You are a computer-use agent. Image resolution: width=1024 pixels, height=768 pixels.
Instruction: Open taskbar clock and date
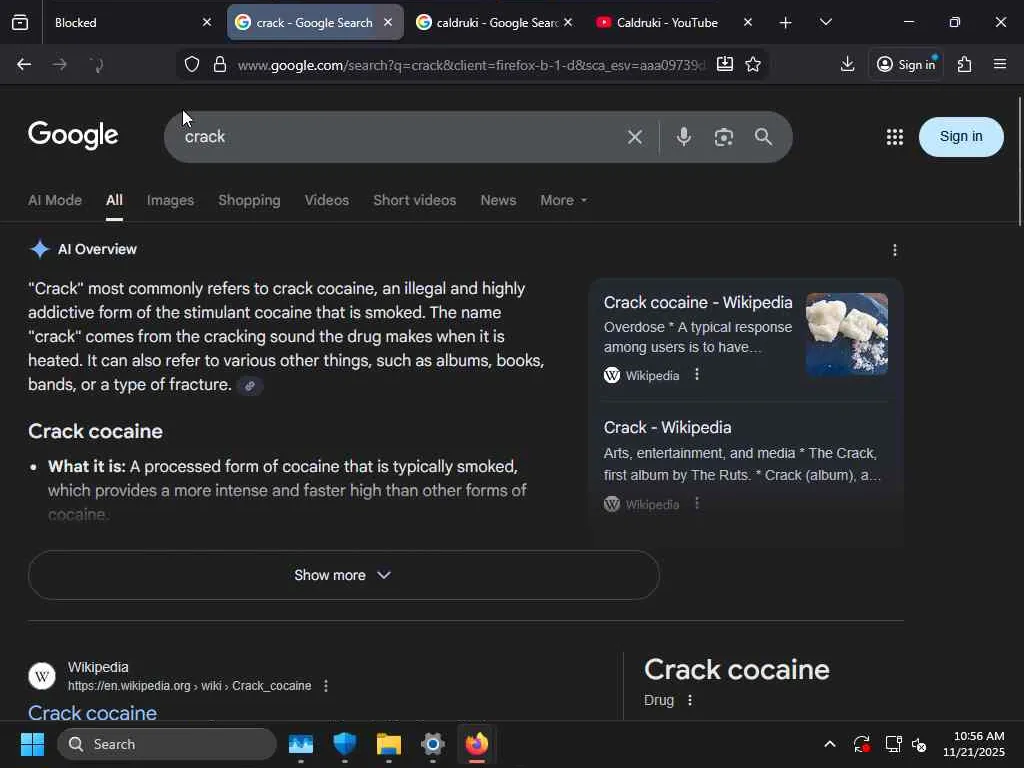click(974, 744)
